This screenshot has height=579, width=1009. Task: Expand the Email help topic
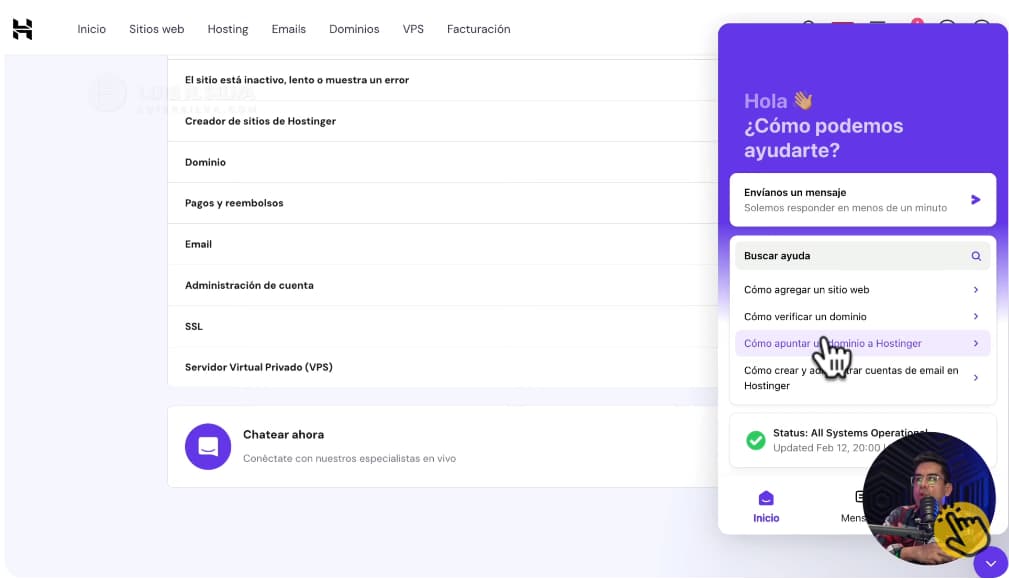pos(443,244)
